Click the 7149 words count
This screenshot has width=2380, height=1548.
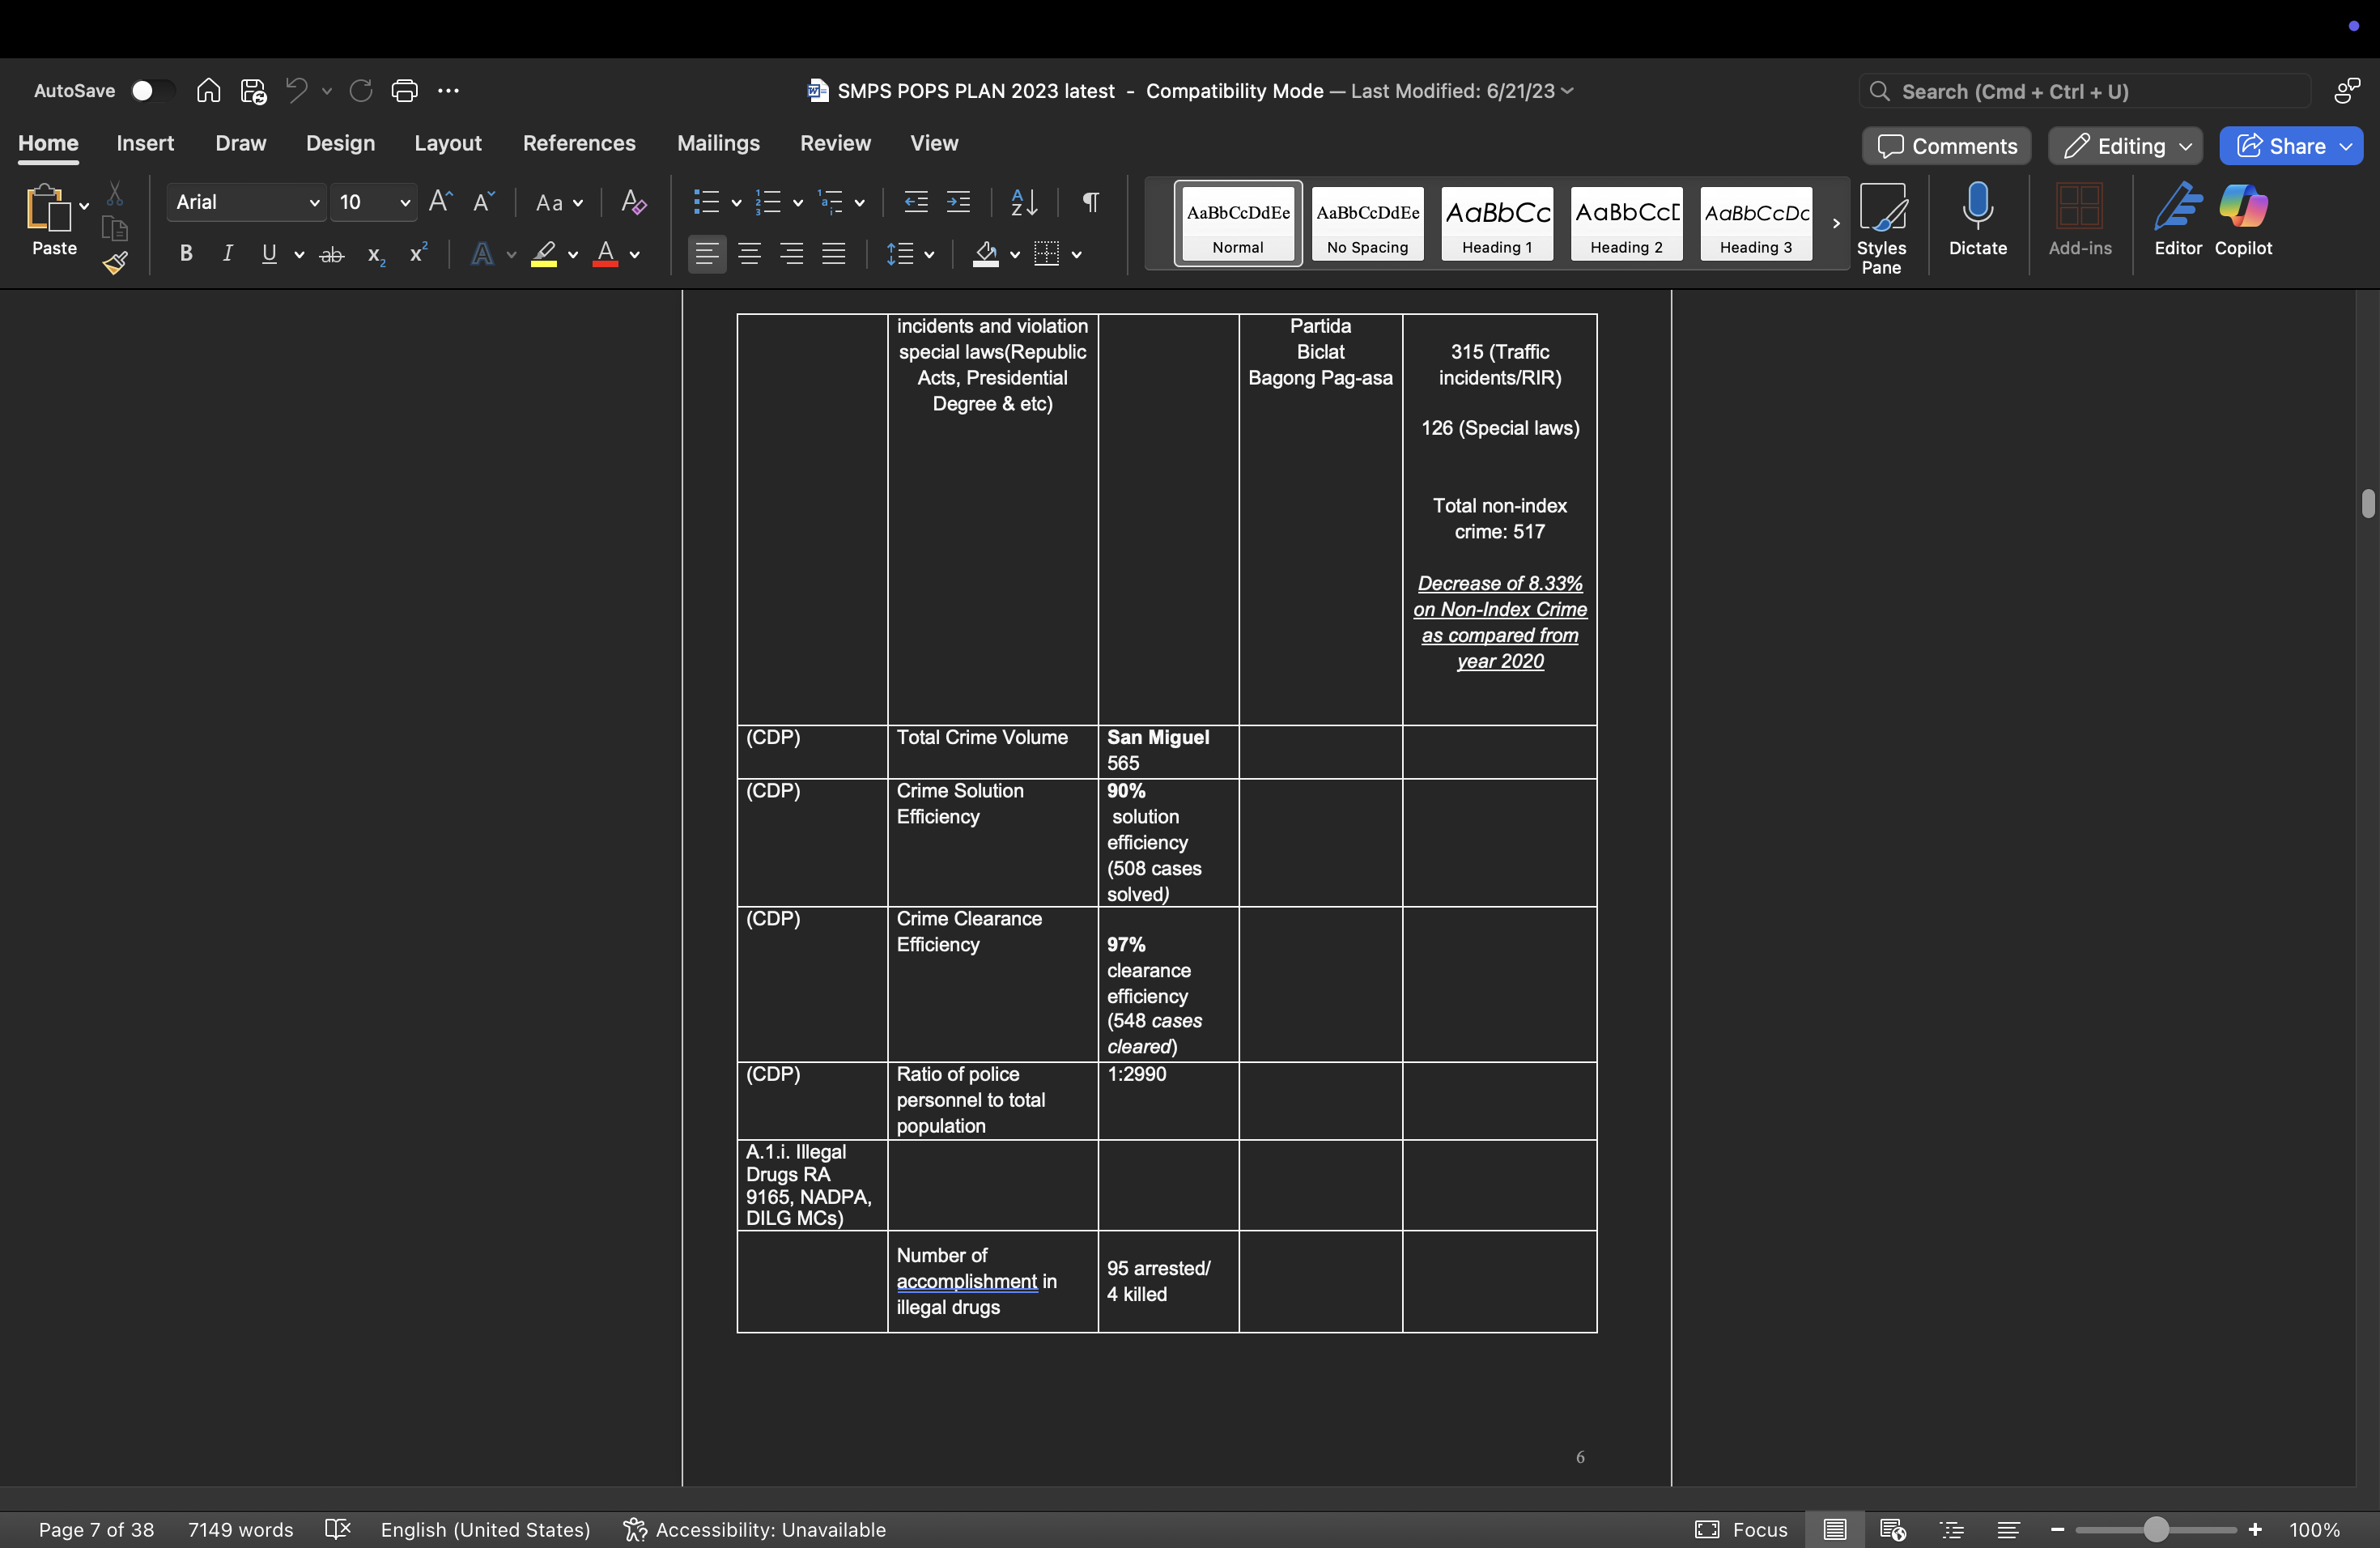240,1529
